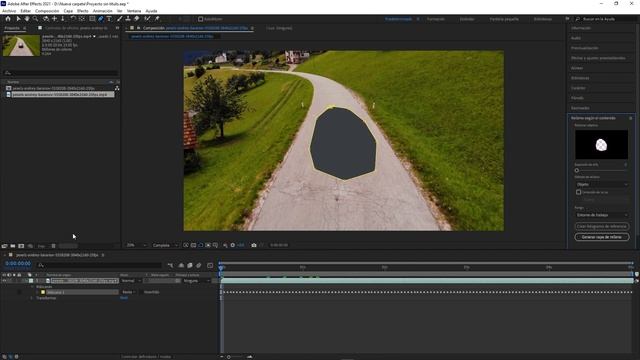This screenshot has width=640, height=360.
Task: Click the trash delete icon in Project panel
Action: [x=53, y=246]
